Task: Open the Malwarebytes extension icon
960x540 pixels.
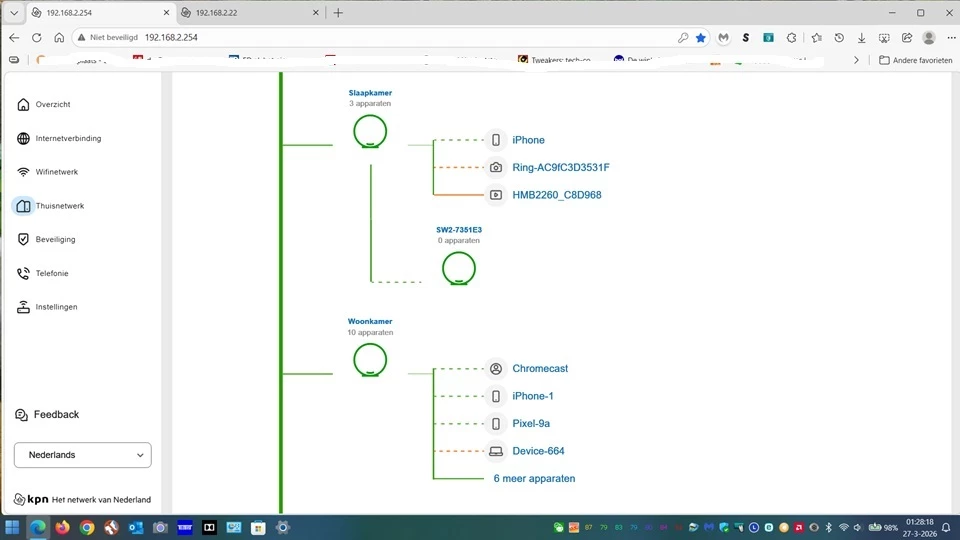Action: pyautogui.click(x=723, y=38)
